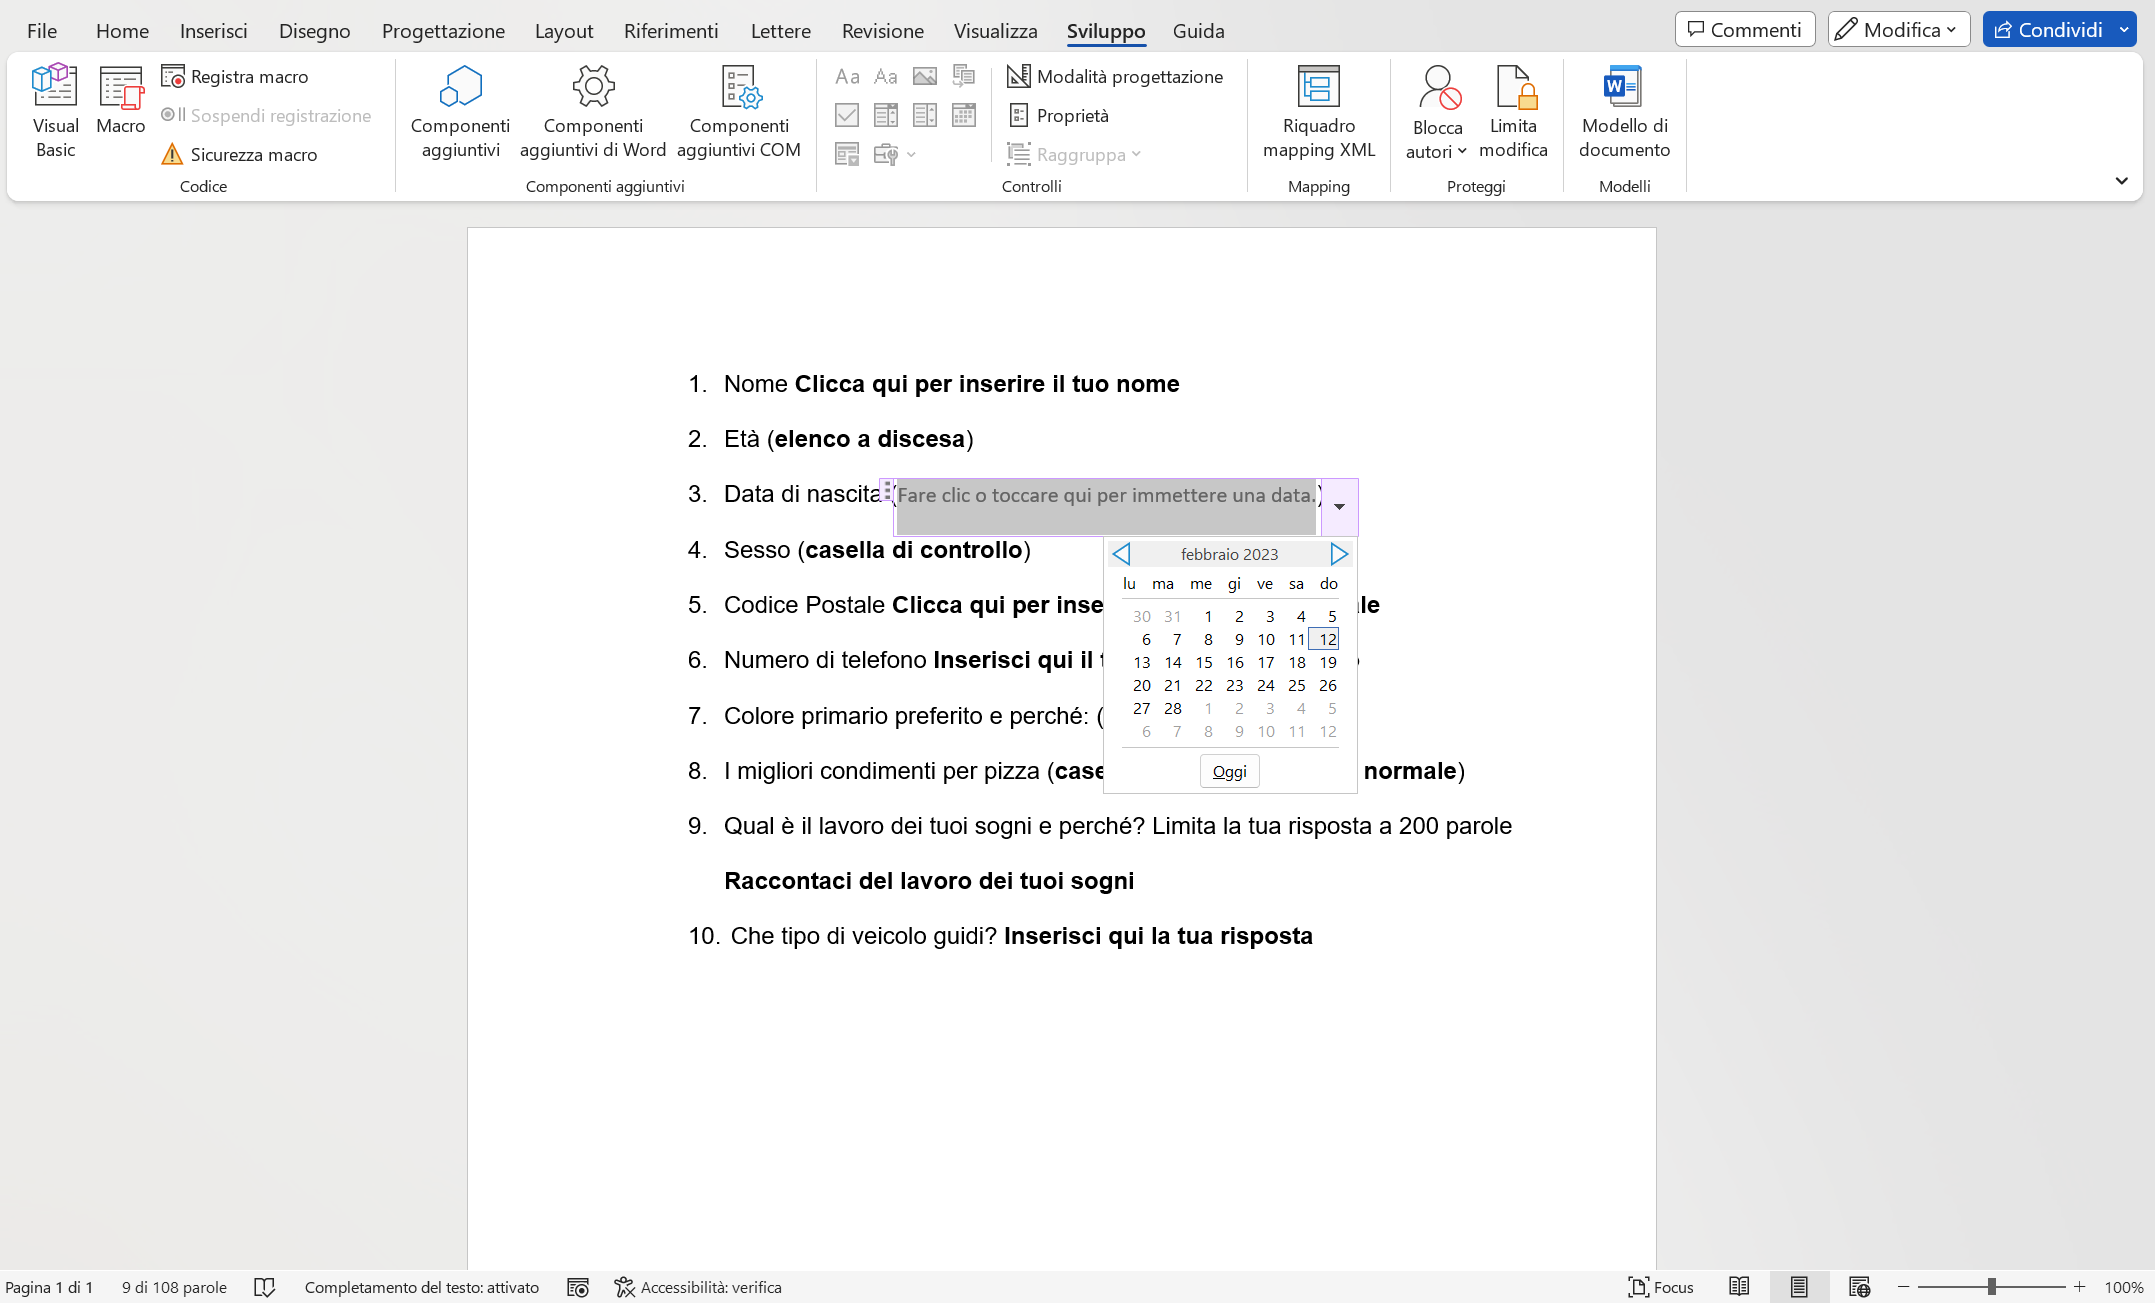This screenshot has height=1303, width=2155.
Task: Select February 14 in the date picker
Action: [1173, 662]
